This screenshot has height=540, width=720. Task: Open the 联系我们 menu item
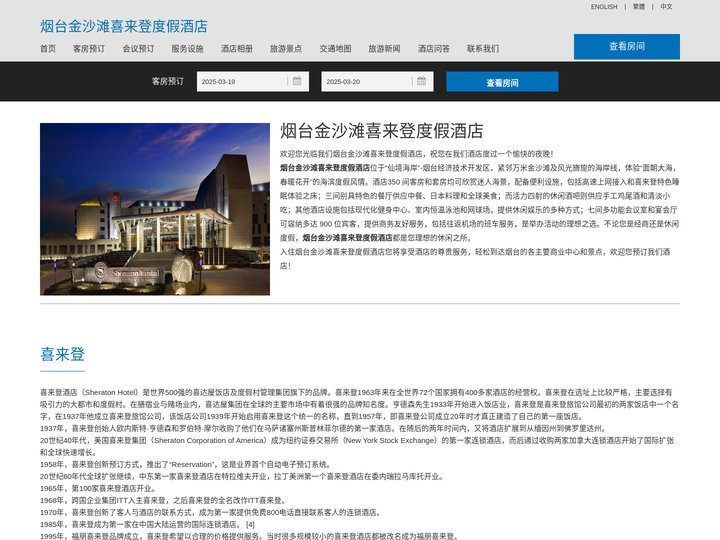click(483, 49)
